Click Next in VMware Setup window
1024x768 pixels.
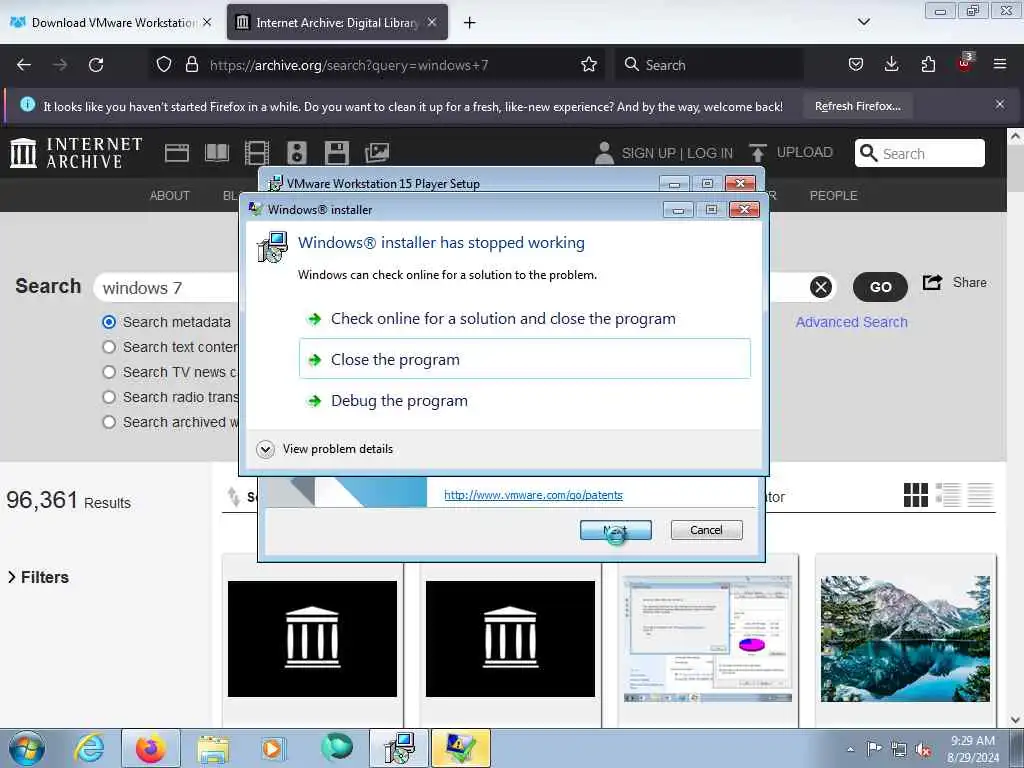(615, 530)
